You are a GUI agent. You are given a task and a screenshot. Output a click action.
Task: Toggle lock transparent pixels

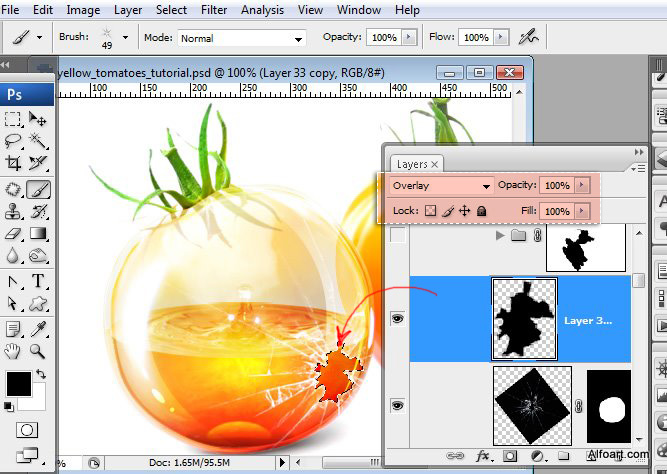pos(431,211)
